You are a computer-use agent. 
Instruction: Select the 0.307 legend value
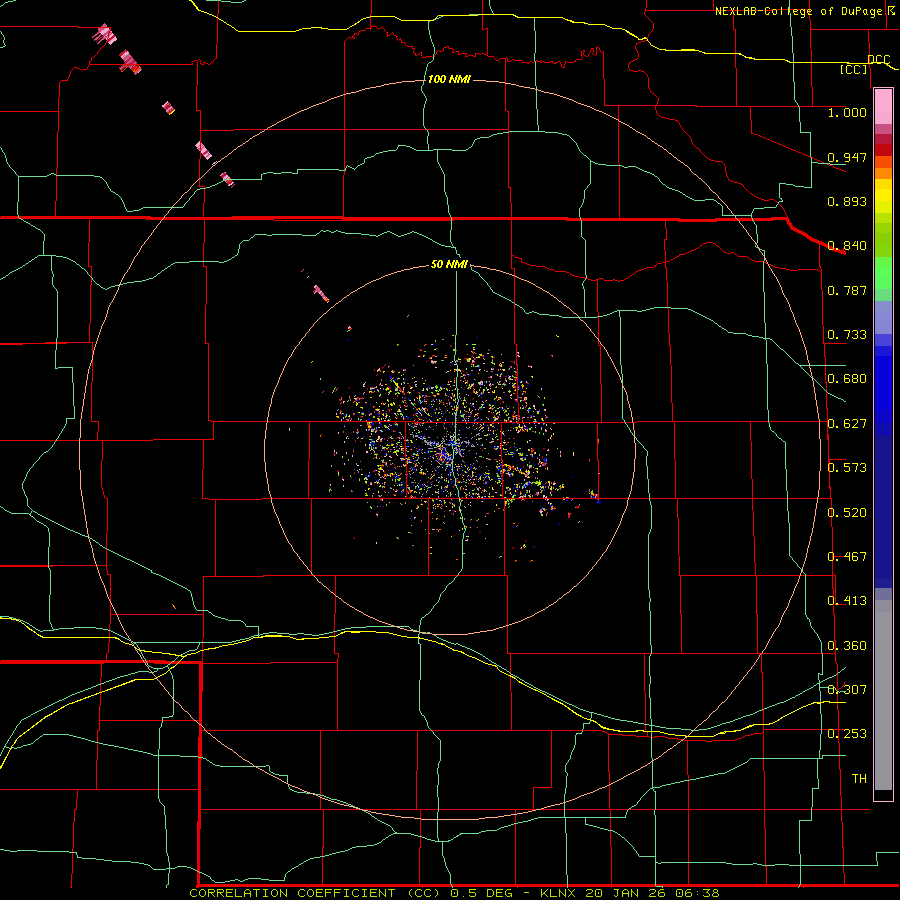847,690
